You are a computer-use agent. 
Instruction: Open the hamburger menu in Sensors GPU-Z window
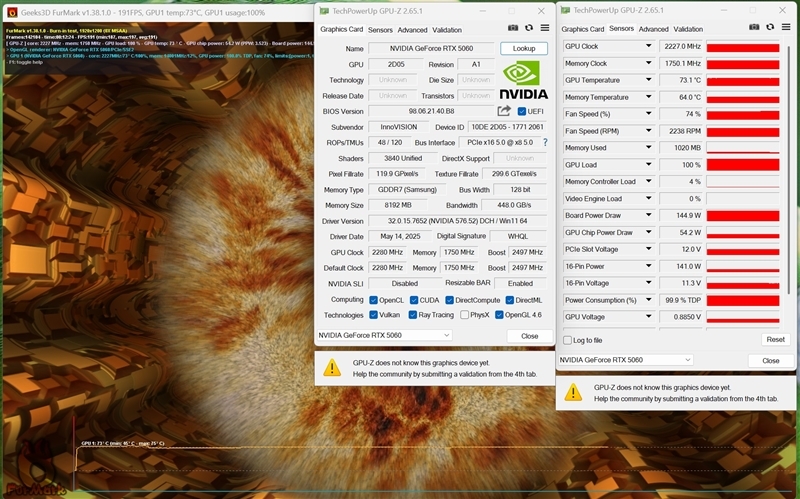[x=786, y=27]
